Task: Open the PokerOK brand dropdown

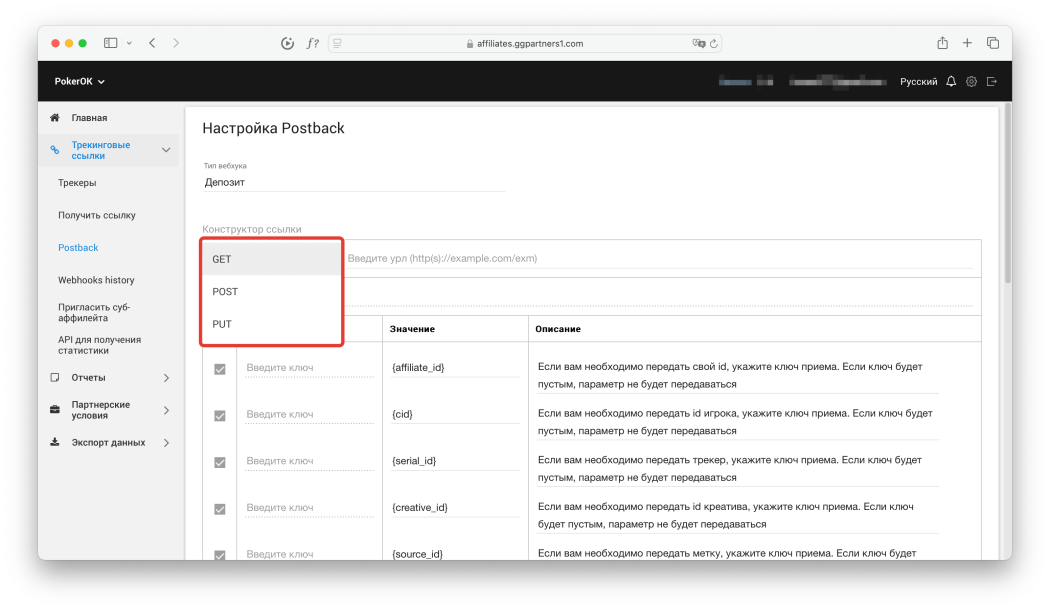Action: pos(80,82)
